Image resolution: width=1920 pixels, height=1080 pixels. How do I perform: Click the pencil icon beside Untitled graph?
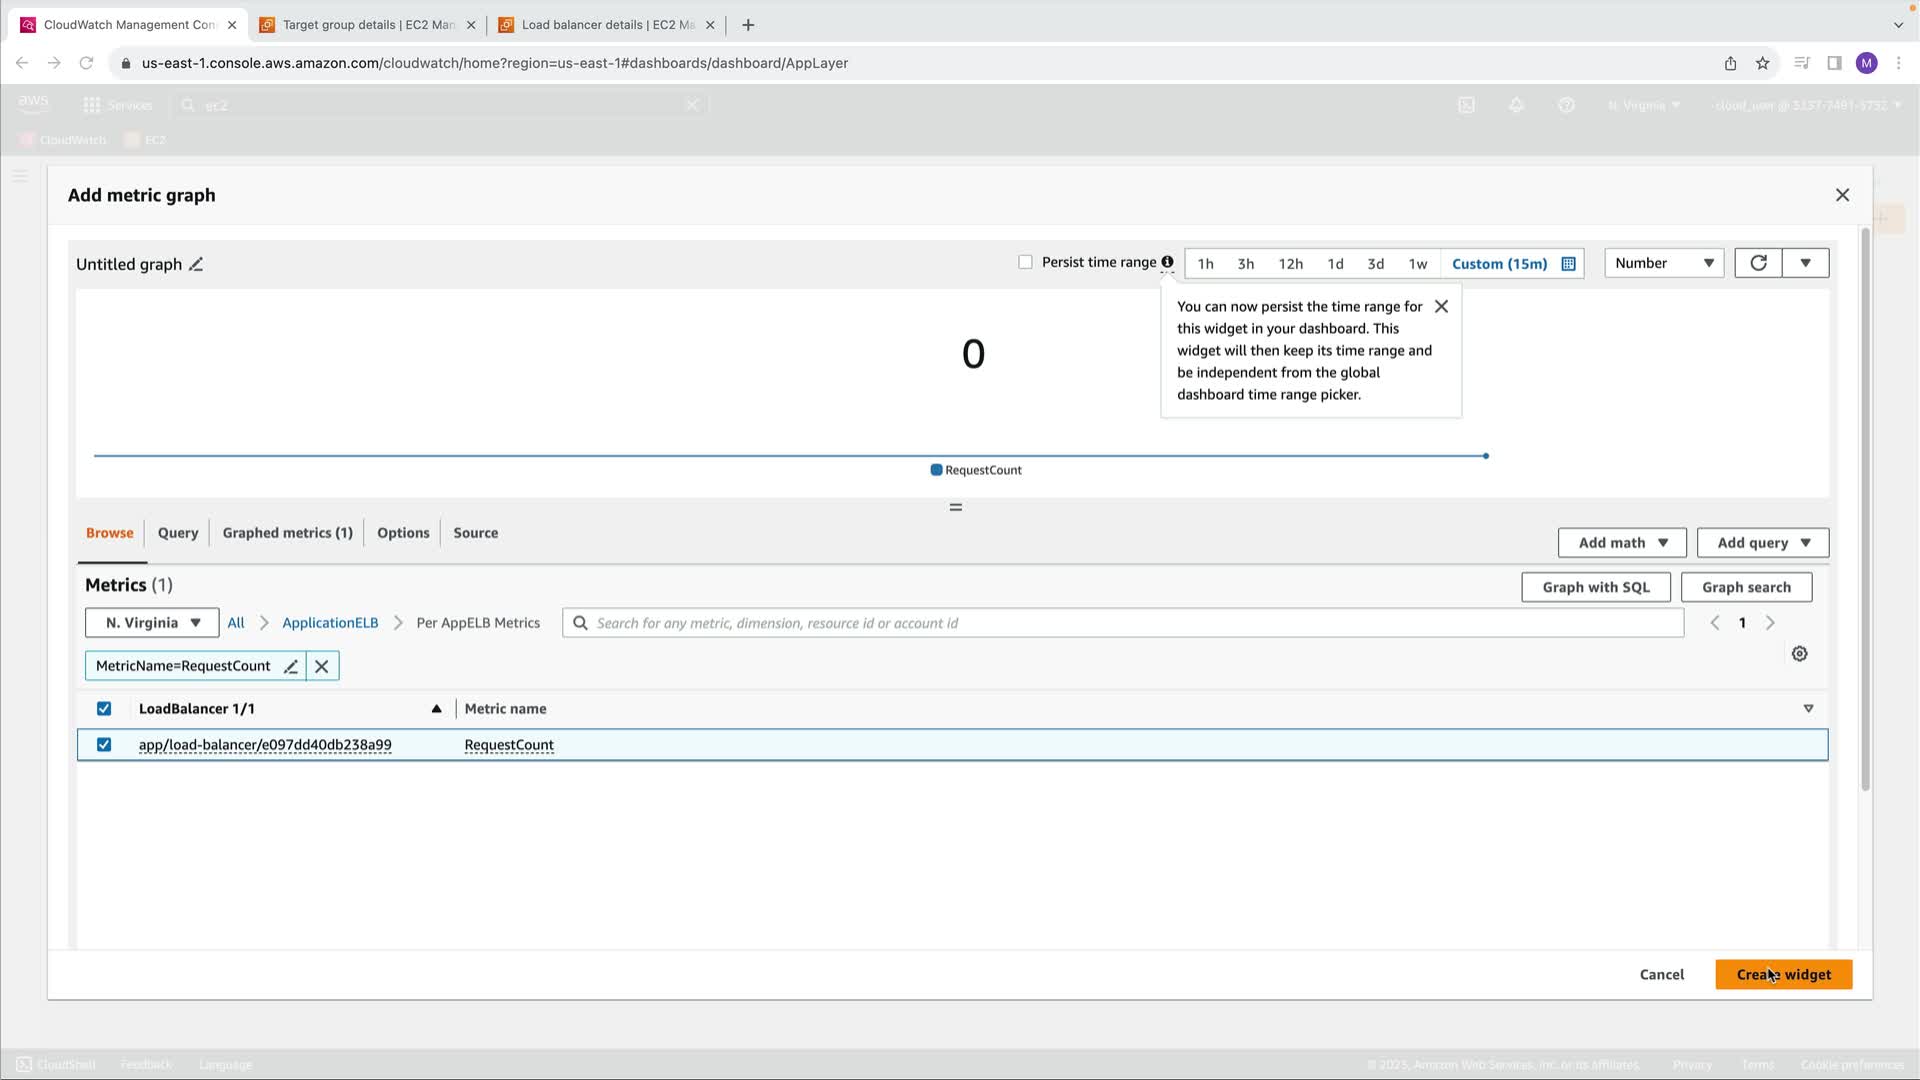(196, 265)
